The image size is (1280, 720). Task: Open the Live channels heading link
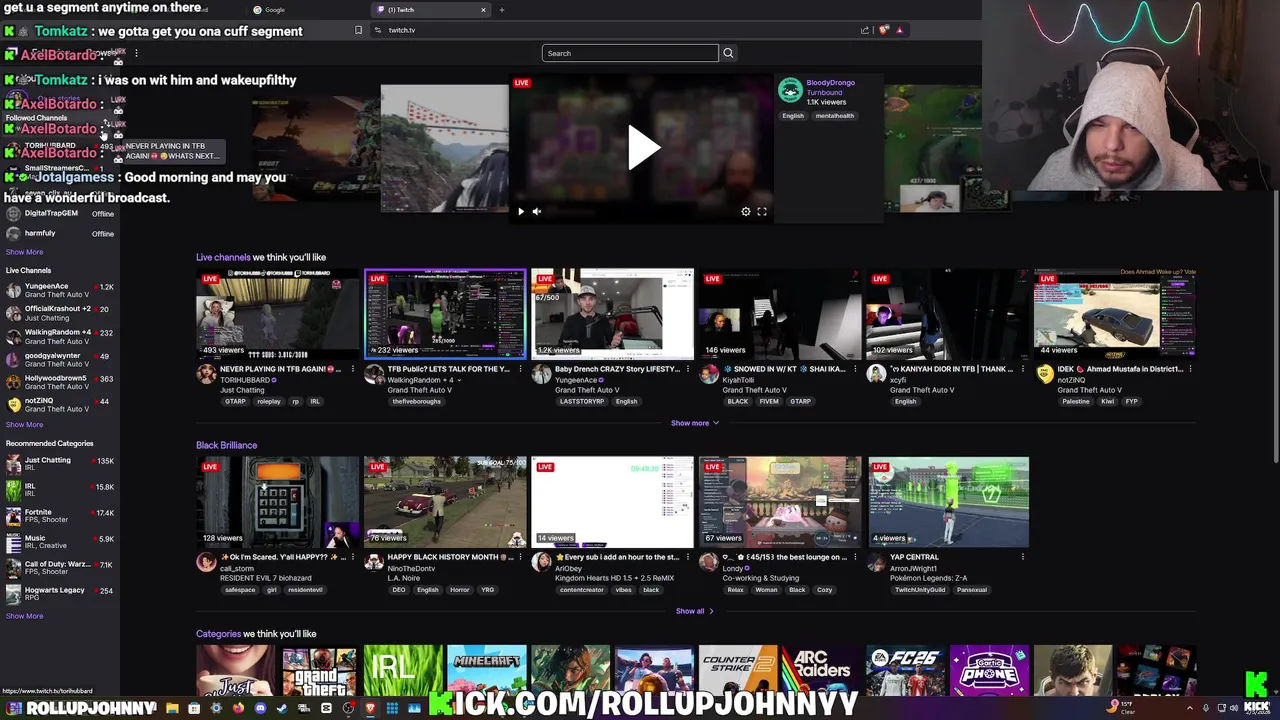coord(223,257)
